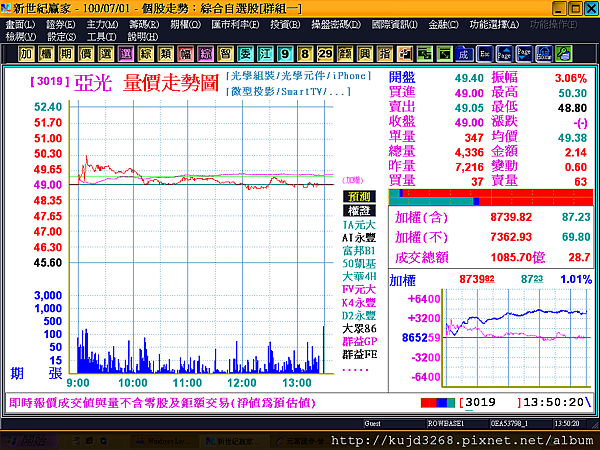Open the 證券(E) menu
The image size is (600, 450).
(x=61, y=24)
